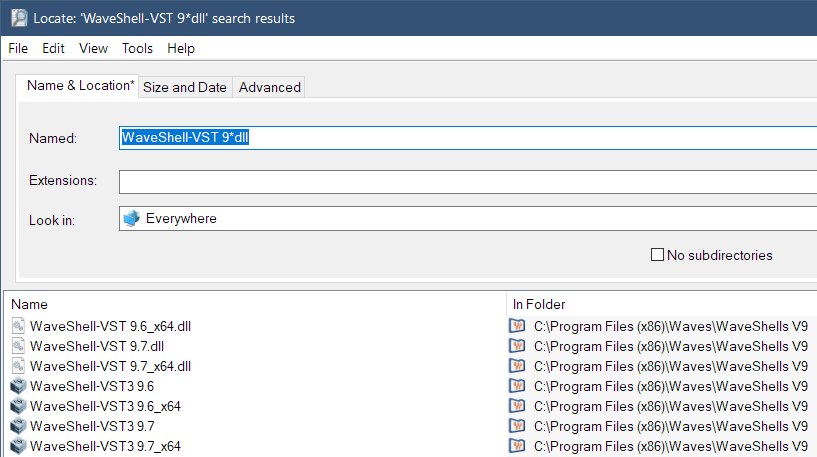Select the WaveShell-VST 9.7_x64.dll result
The width and height of the screenshot is (817, 457).
pos(110,366)
